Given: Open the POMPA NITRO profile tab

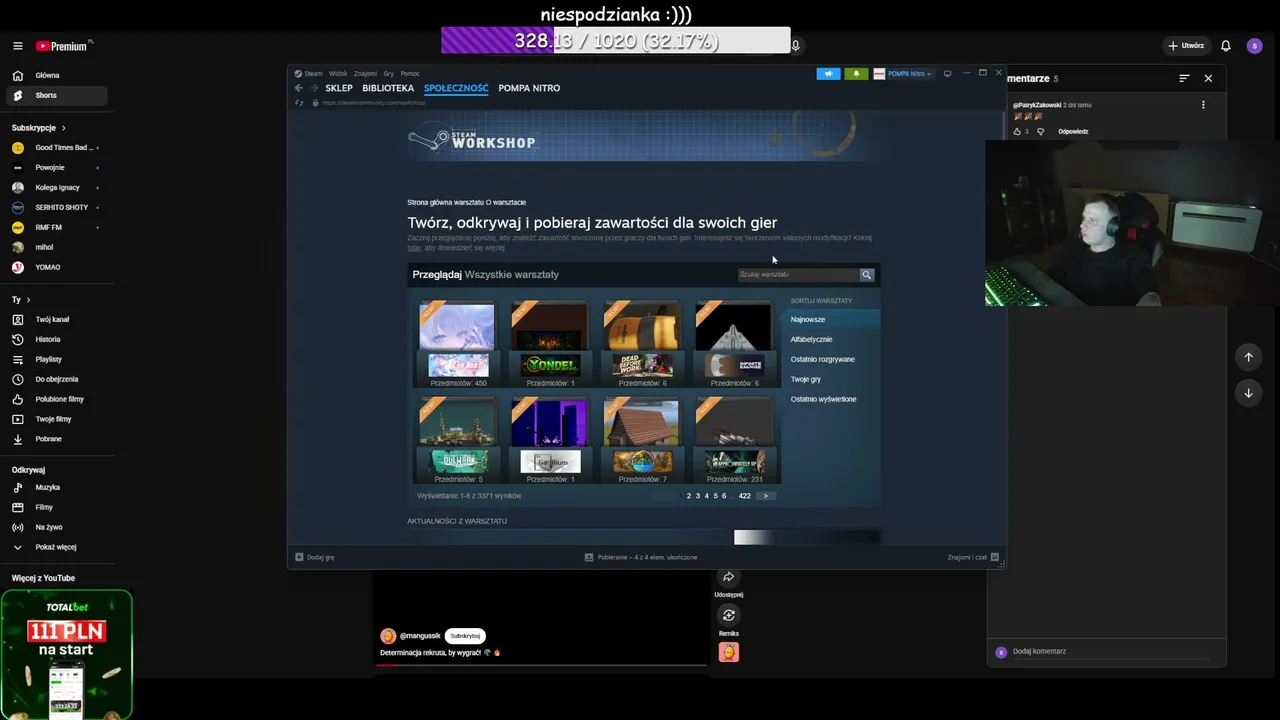Looking at the screenshot, I should click(x=529, y=88).
